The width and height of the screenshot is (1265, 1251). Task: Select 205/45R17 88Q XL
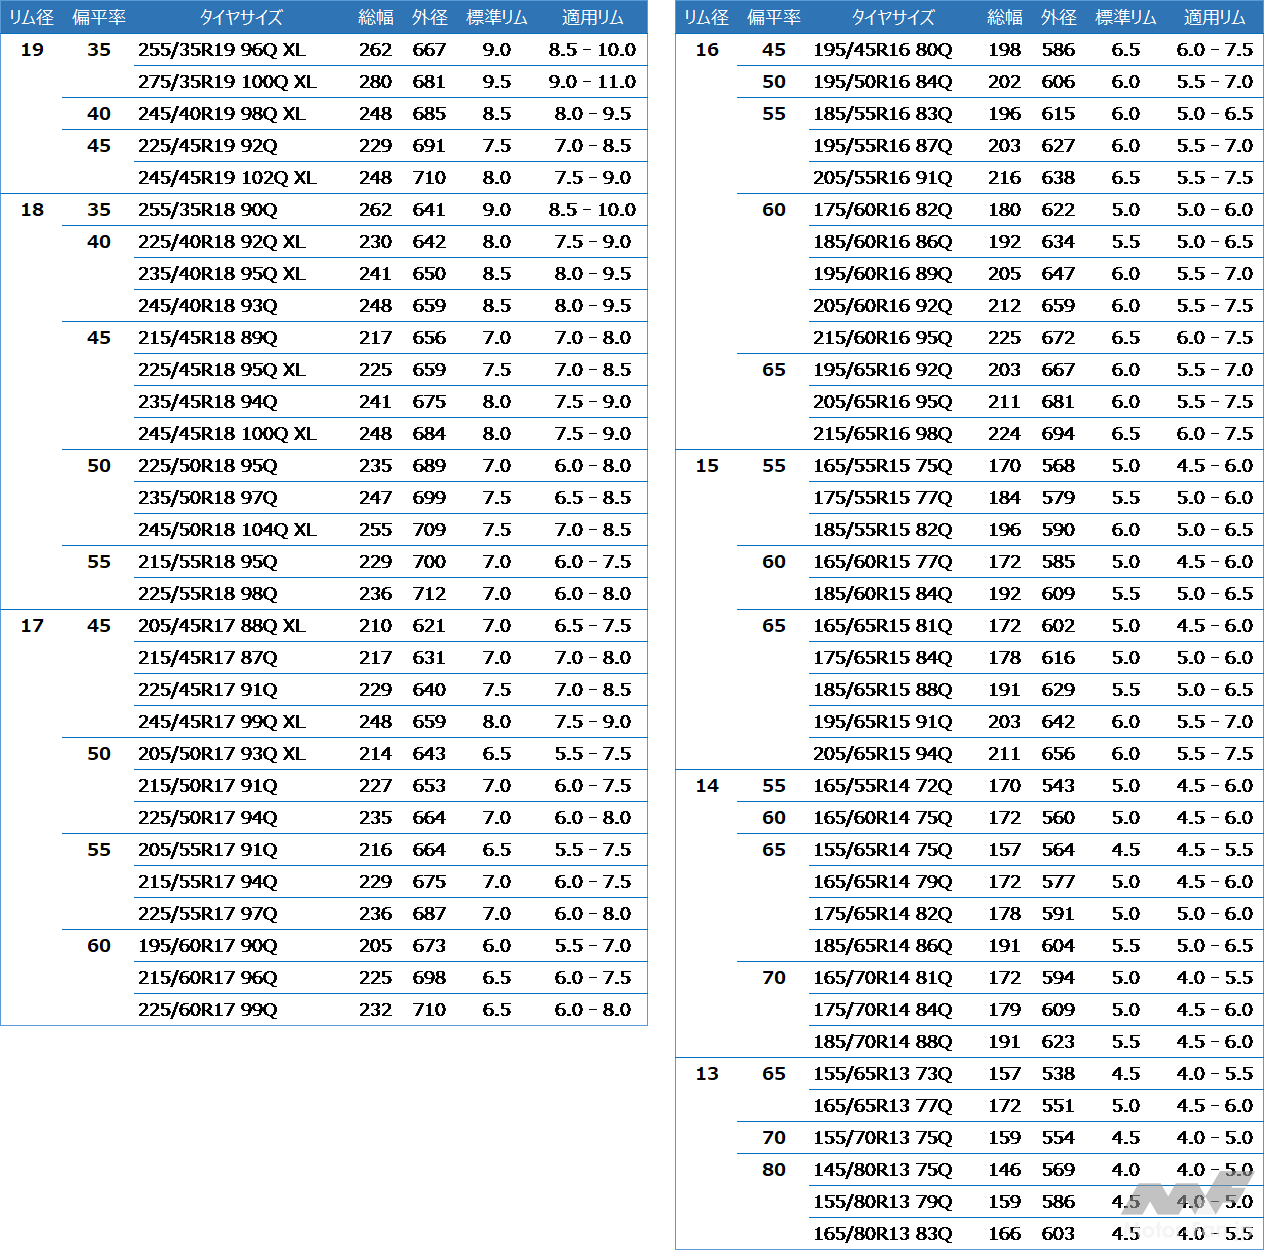point(222,625)
